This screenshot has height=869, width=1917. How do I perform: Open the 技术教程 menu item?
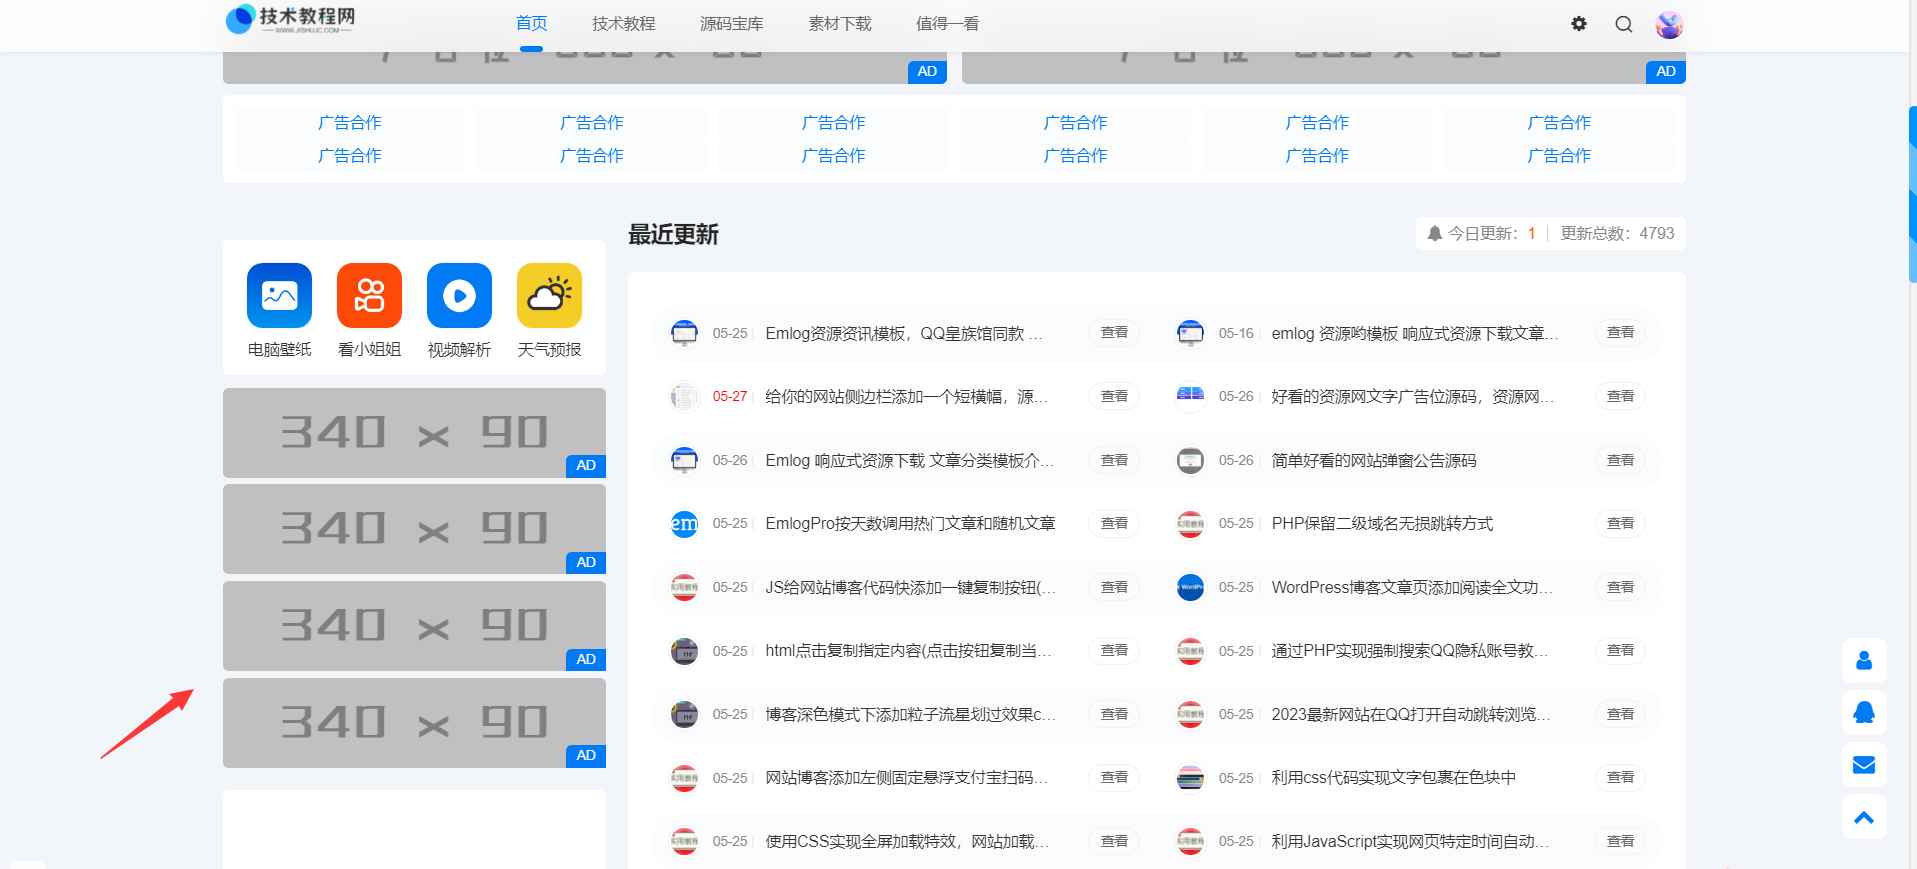click(623, 24)
